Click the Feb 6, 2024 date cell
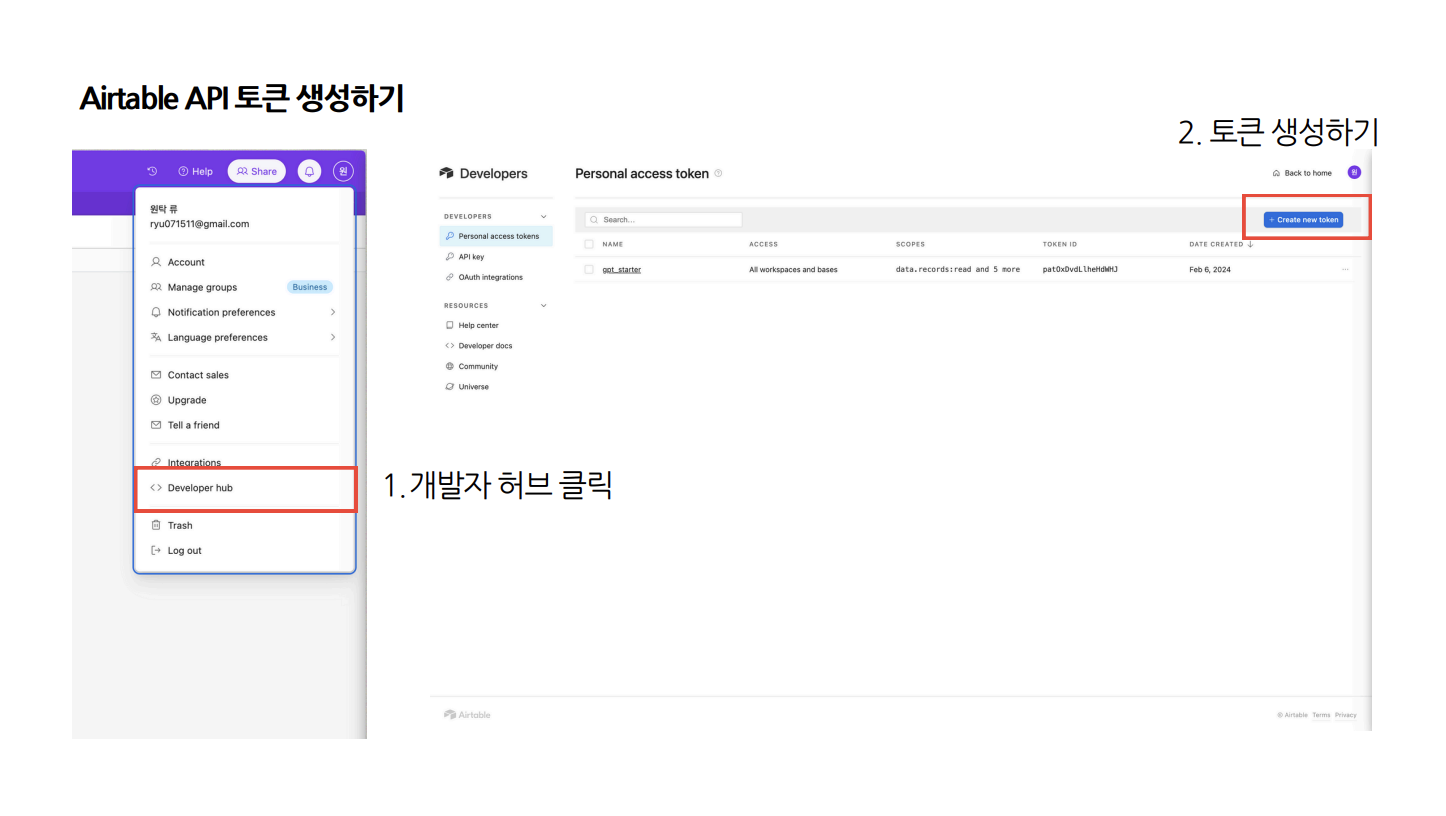Image resolution: width=1446 pixels, height=816 pixels. 1210,269
